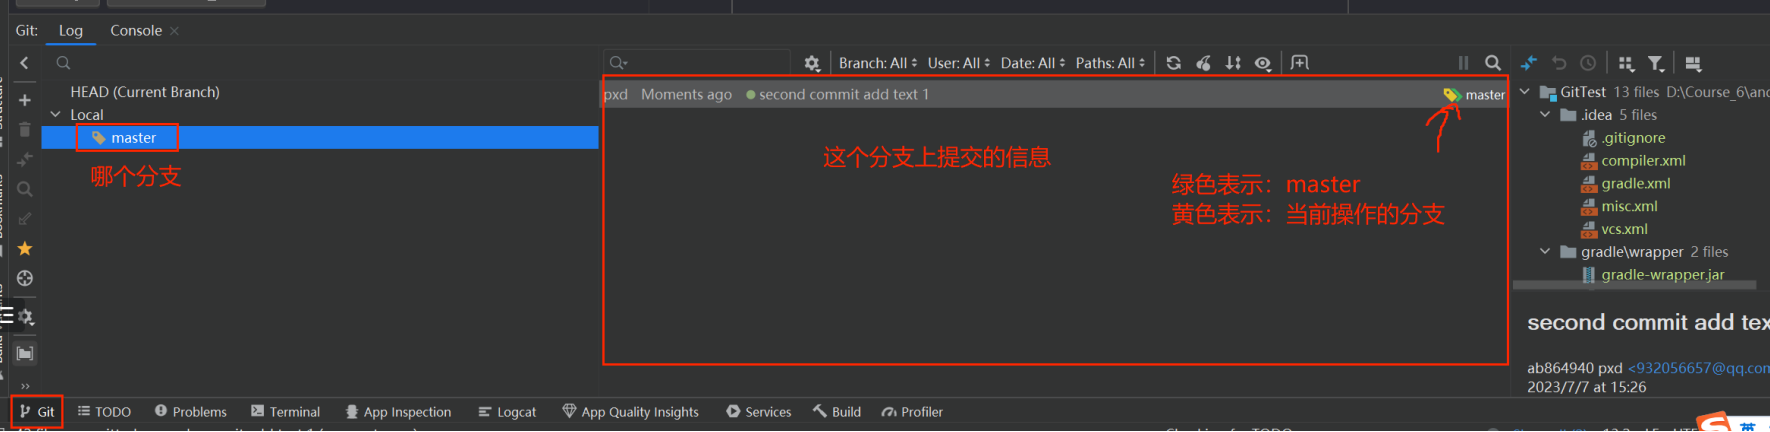1770x432 pixels.
Task: Click the compare-with-current arrows icon in the branch sidebar
Action: pyautogui.click(x=25, y=159)
